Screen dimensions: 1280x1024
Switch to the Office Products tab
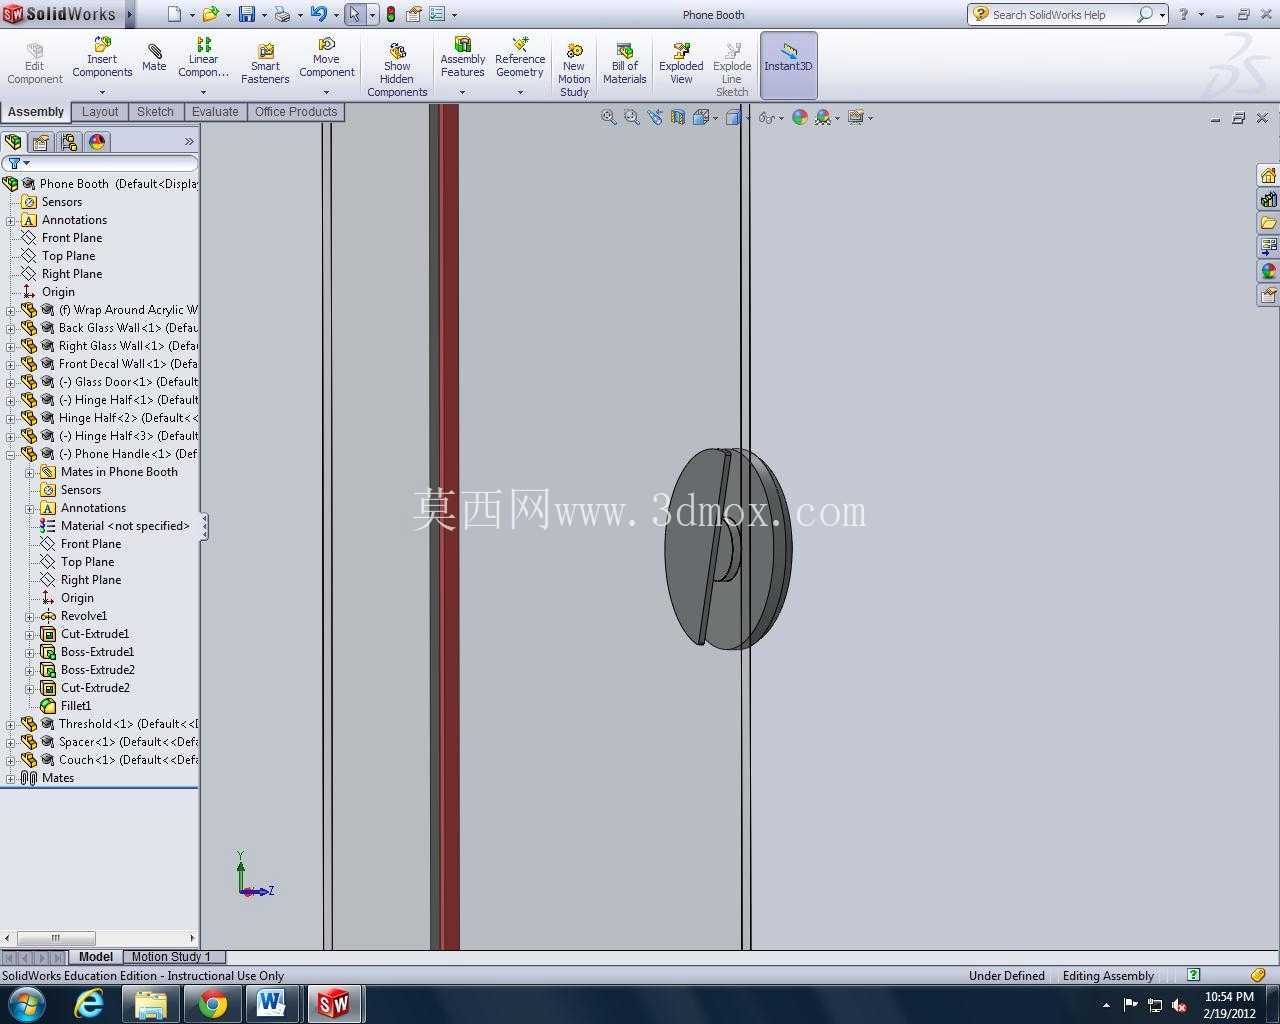click(x=296, y=112)
